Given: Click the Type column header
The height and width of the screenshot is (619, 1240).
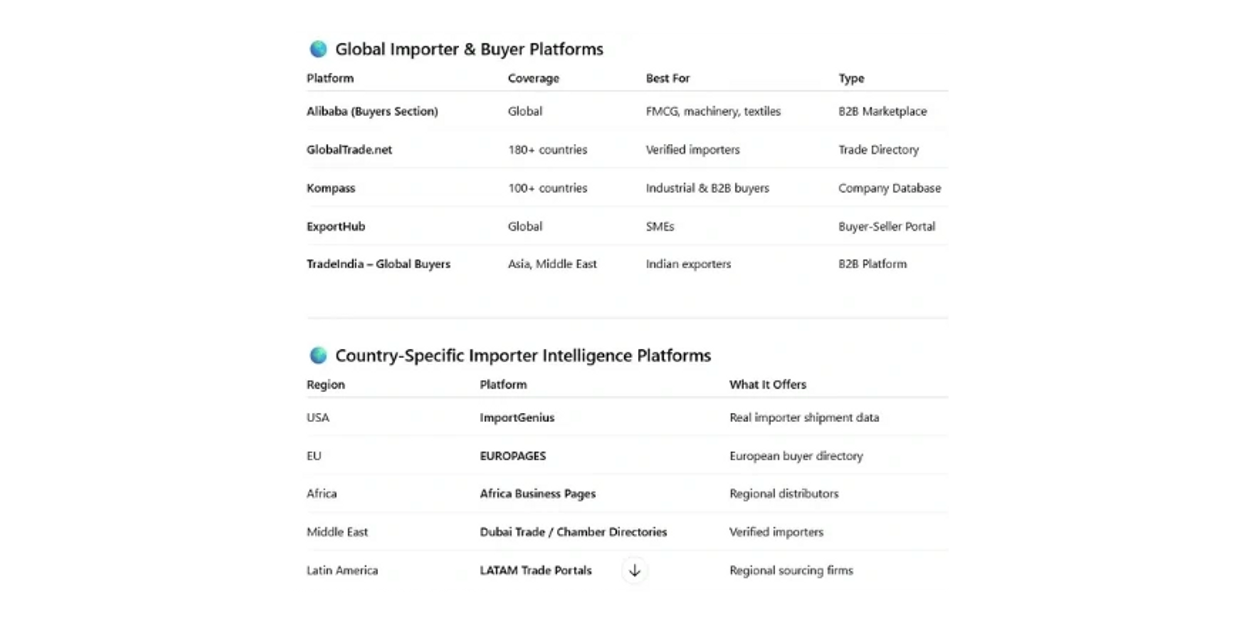Looking at the screenshot, I should pyautogui.click(x=851, y=78).
